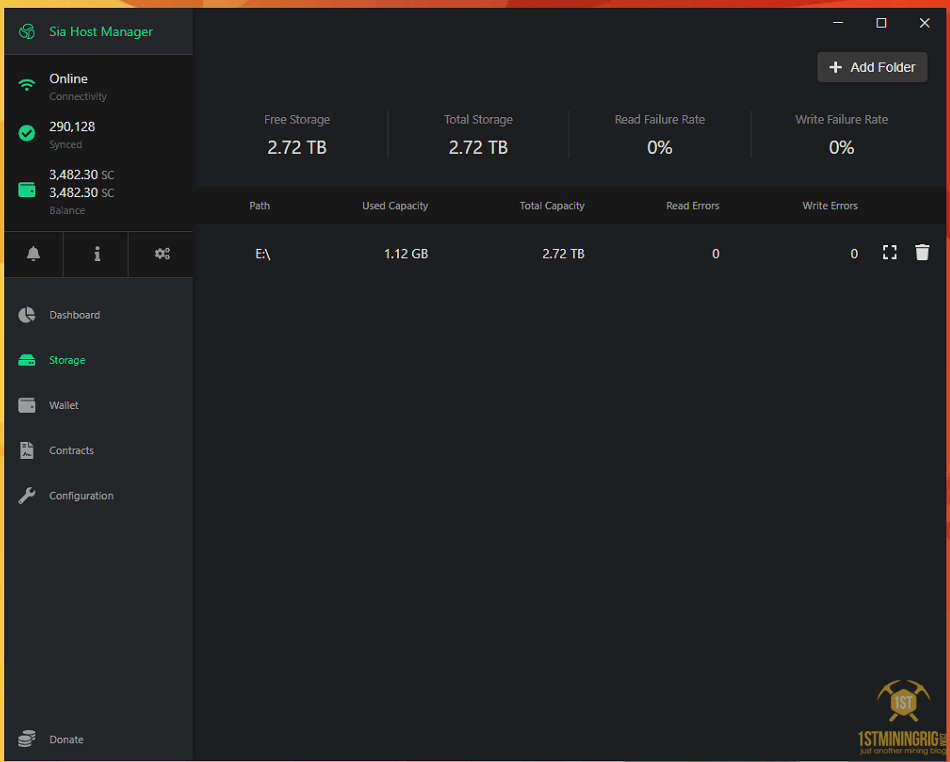Click the Total Capacity column header
950x762 pixels.
tap(552, 206)
